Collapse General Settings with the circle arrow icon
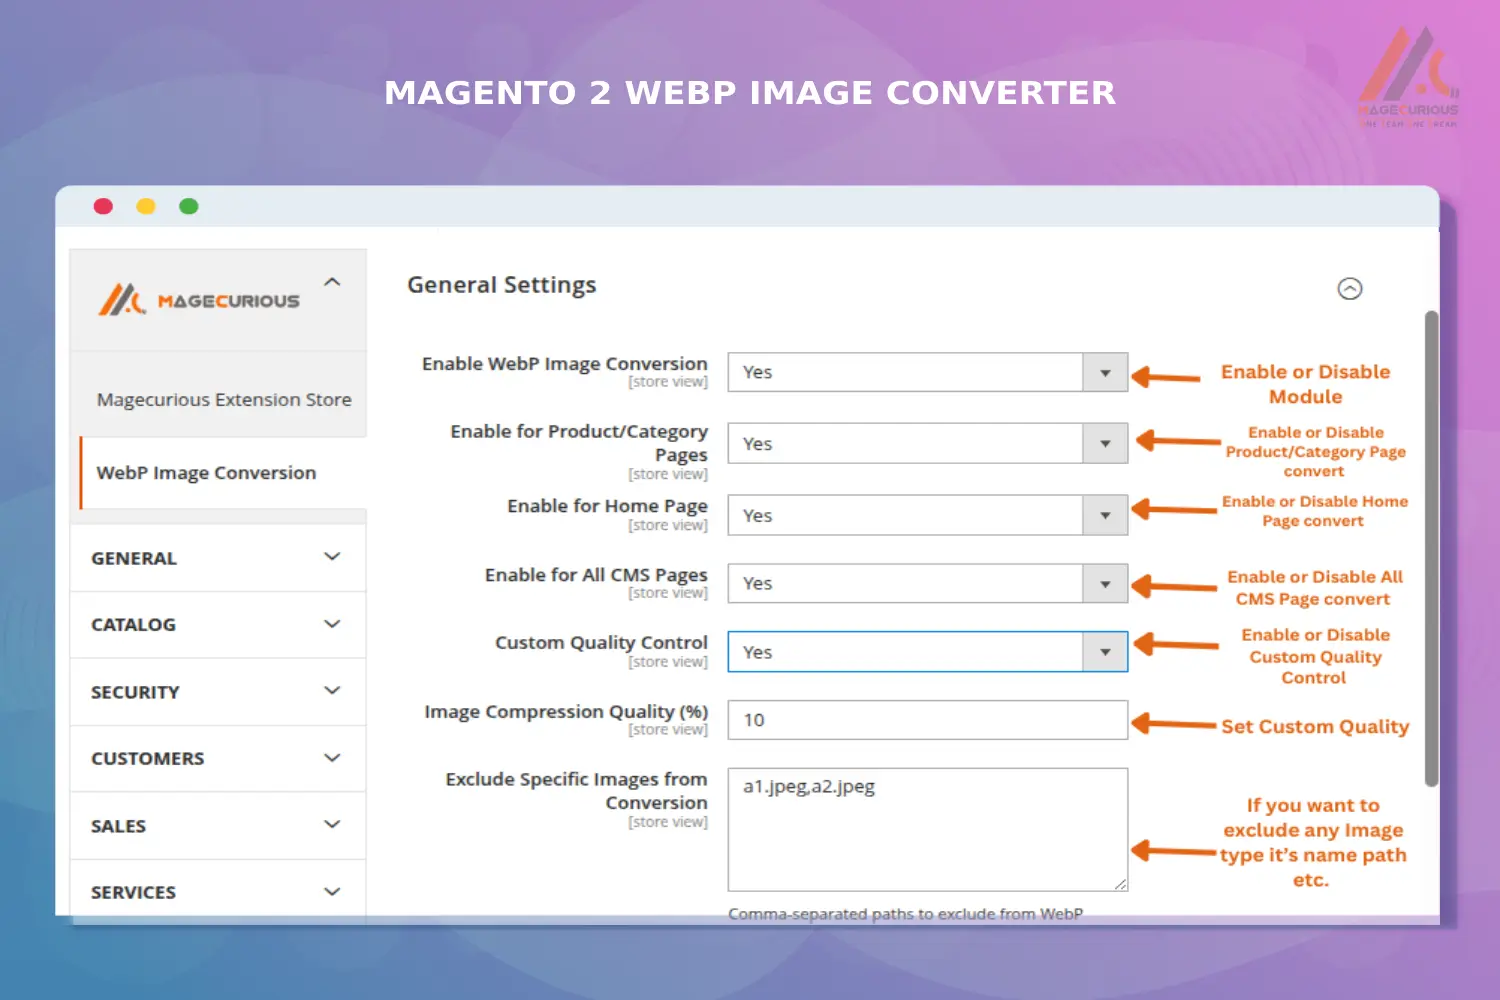 coord(1349,289)
